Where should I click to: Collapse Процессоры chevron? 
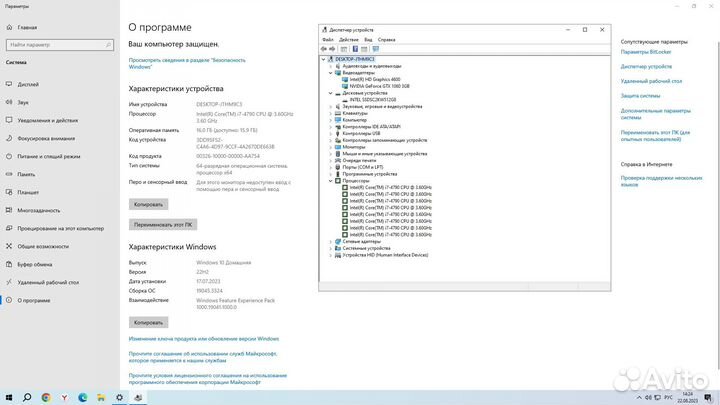pos(331,181)
